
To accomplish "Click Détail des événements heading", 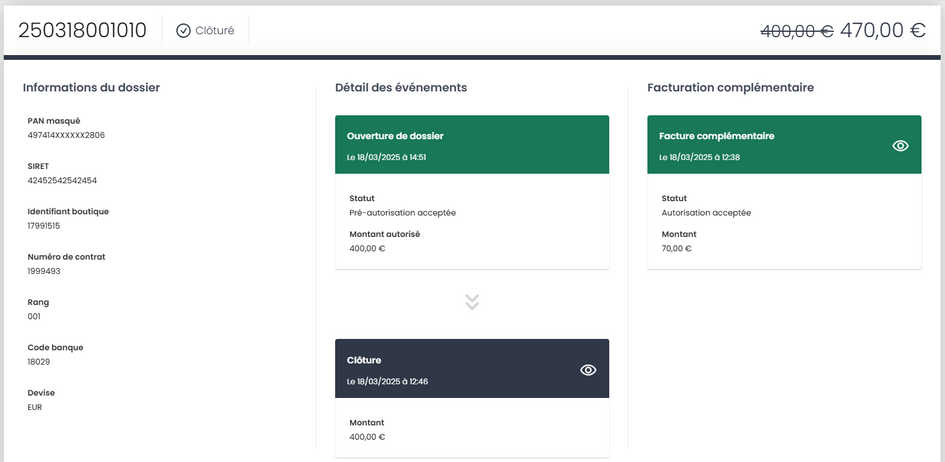I will pyautogui.click(x=401, y=87).
